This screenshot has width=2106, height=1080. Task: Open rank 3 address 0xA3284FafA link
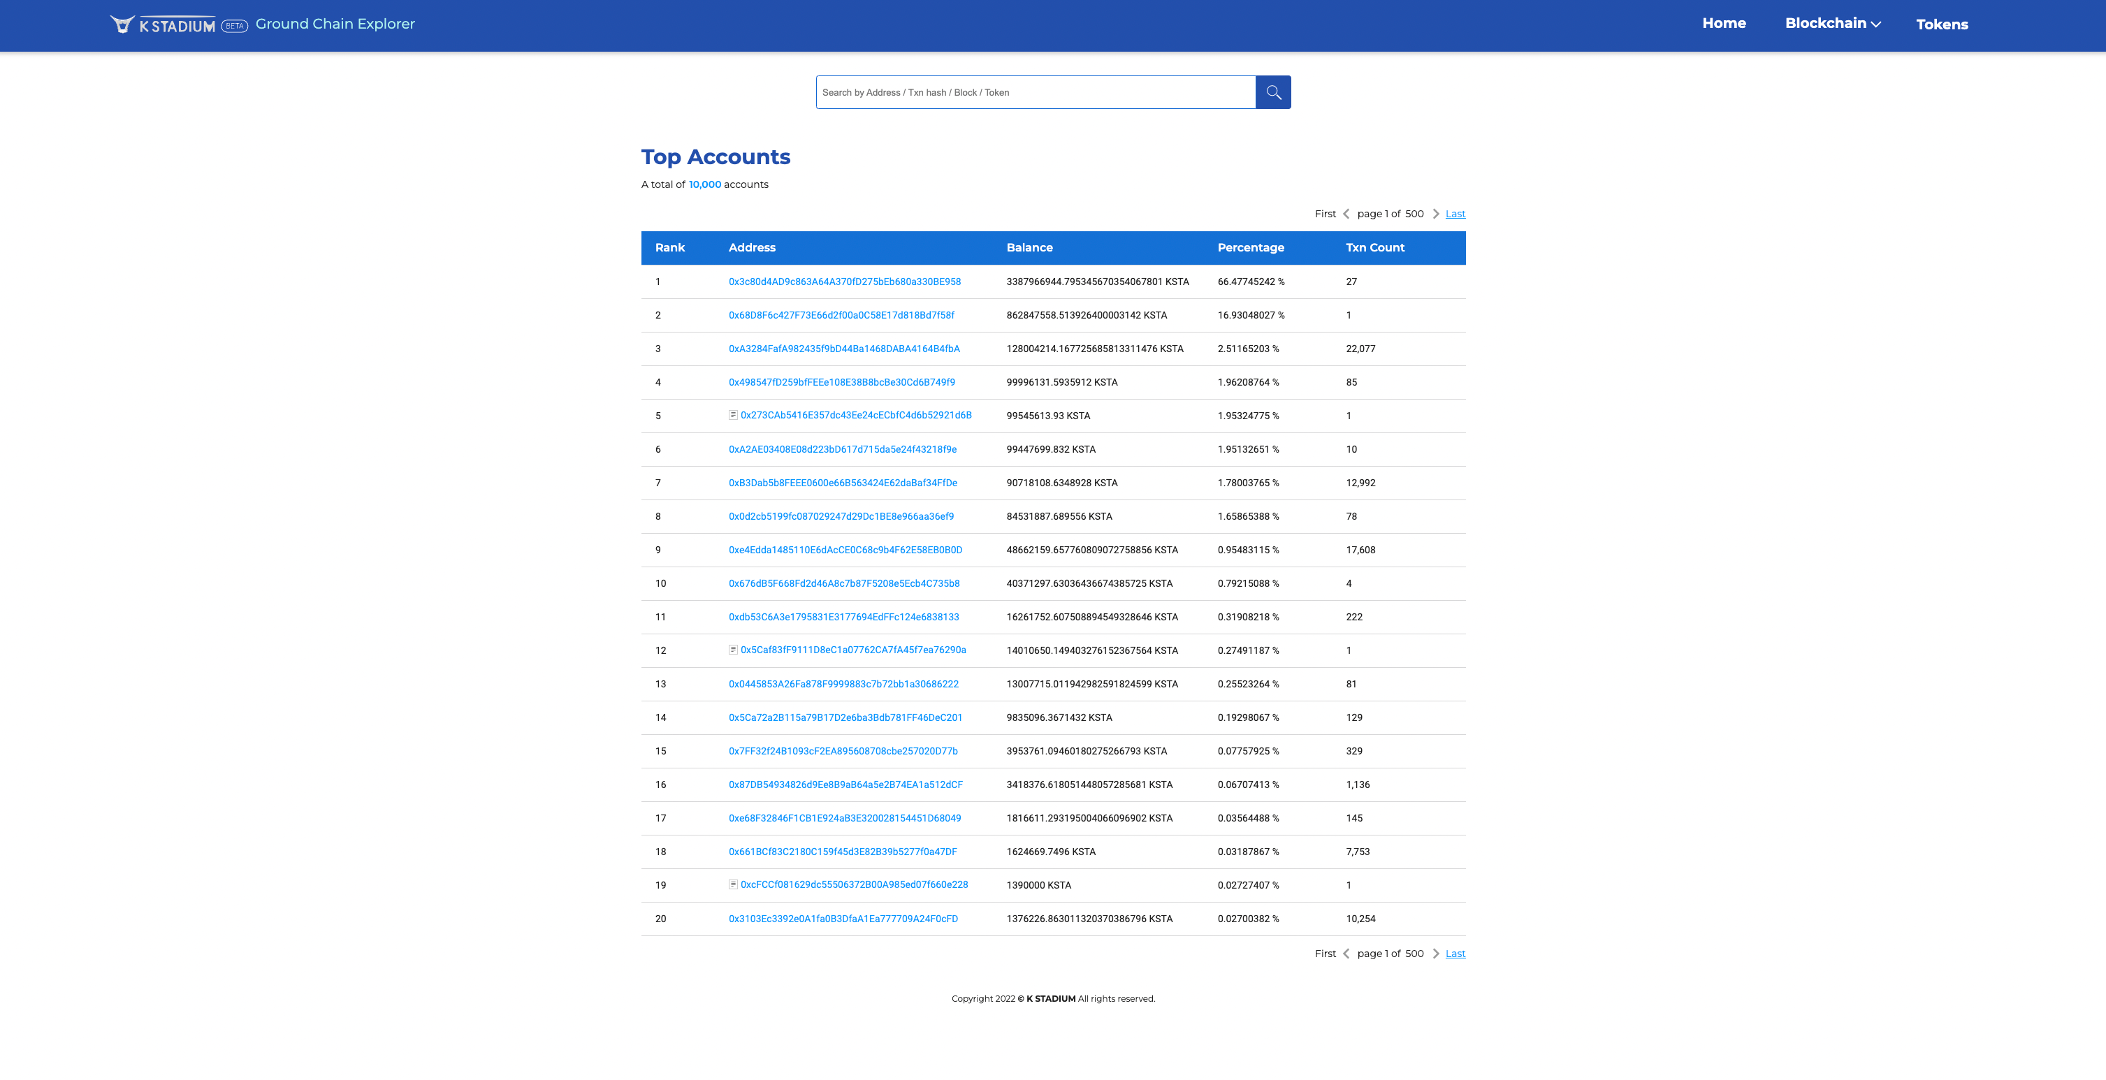point(844,349)
